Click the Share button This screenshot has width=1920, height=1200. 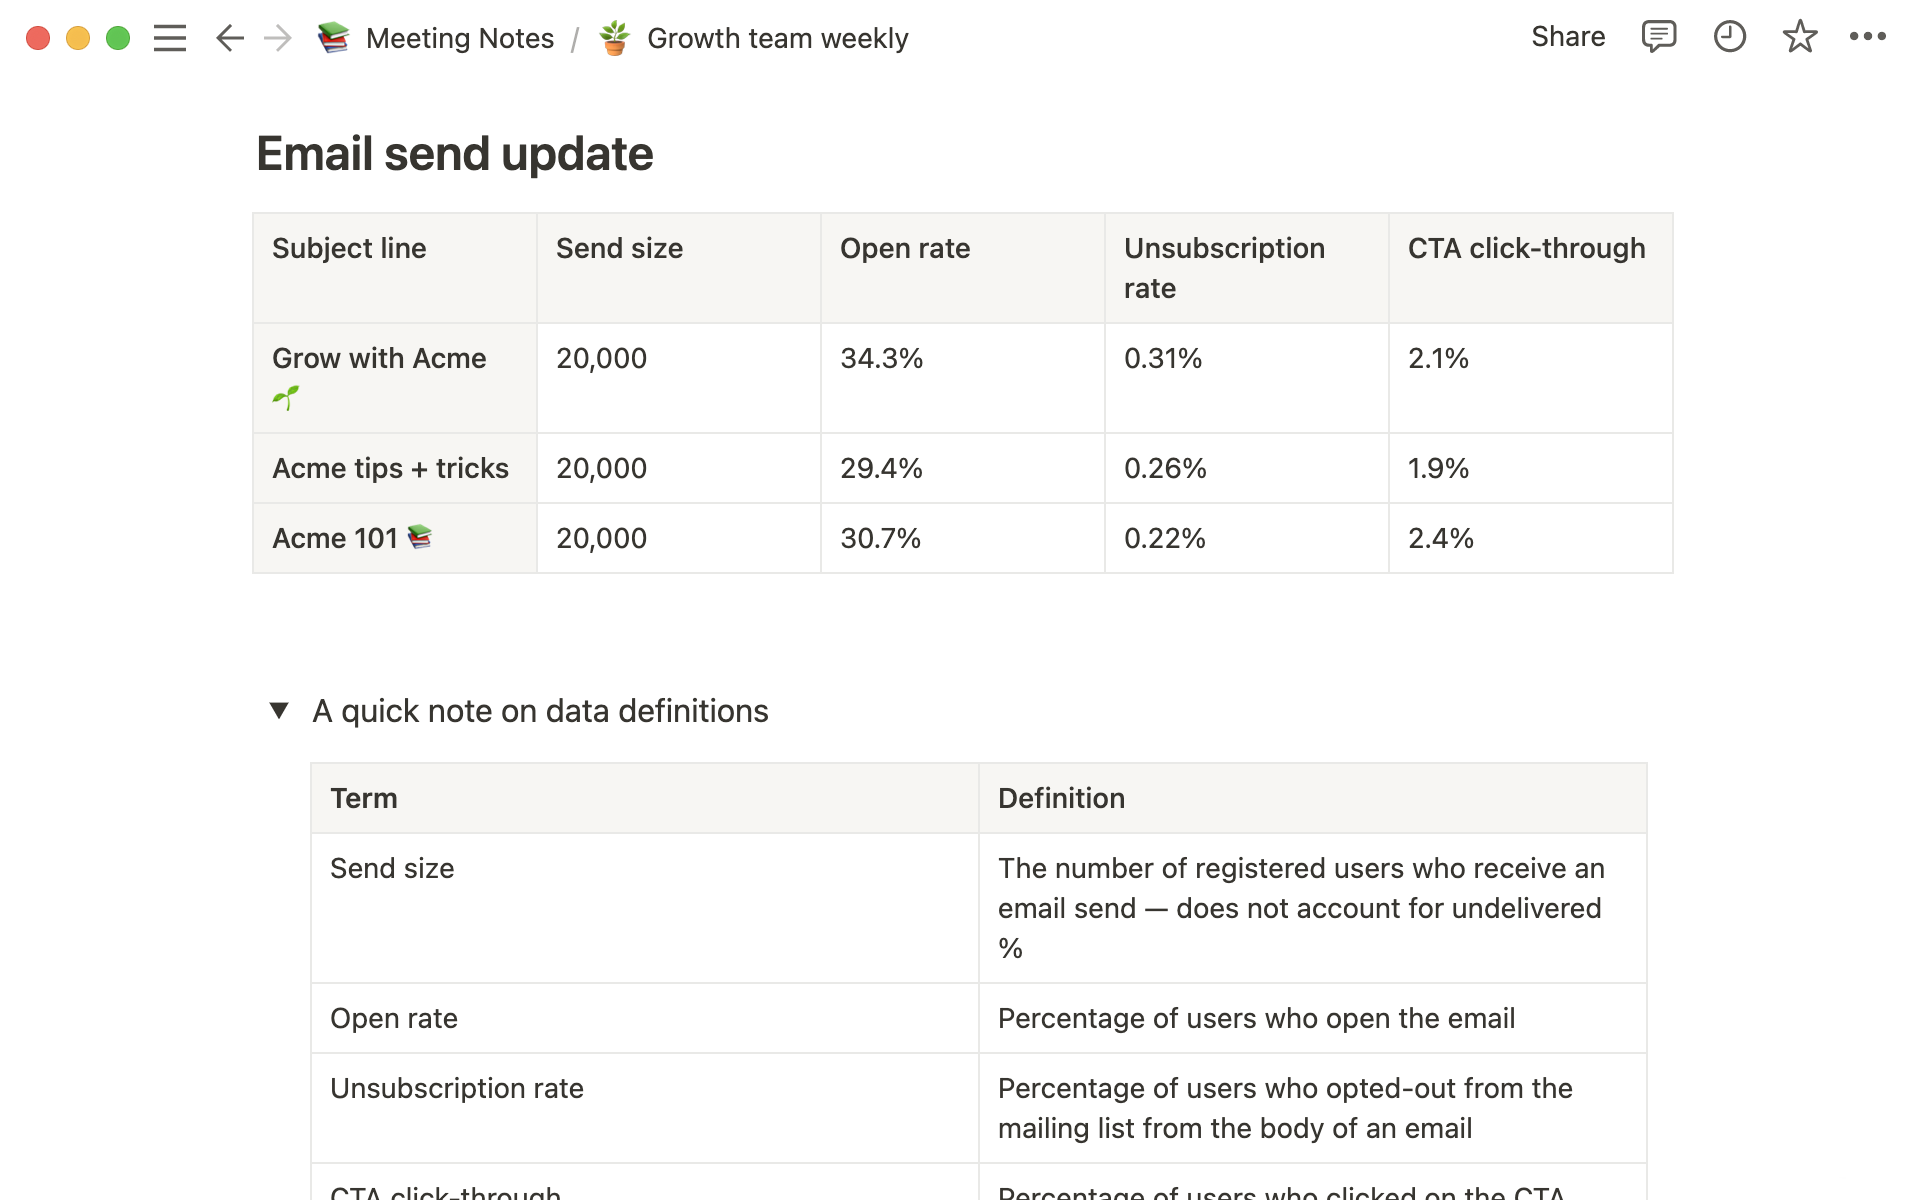(1566, 39)
